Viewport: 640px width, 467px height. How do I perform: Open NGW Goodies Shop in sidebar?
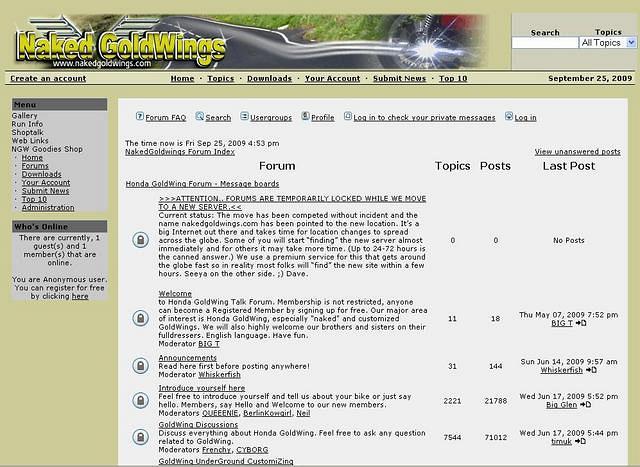point(47,149)
